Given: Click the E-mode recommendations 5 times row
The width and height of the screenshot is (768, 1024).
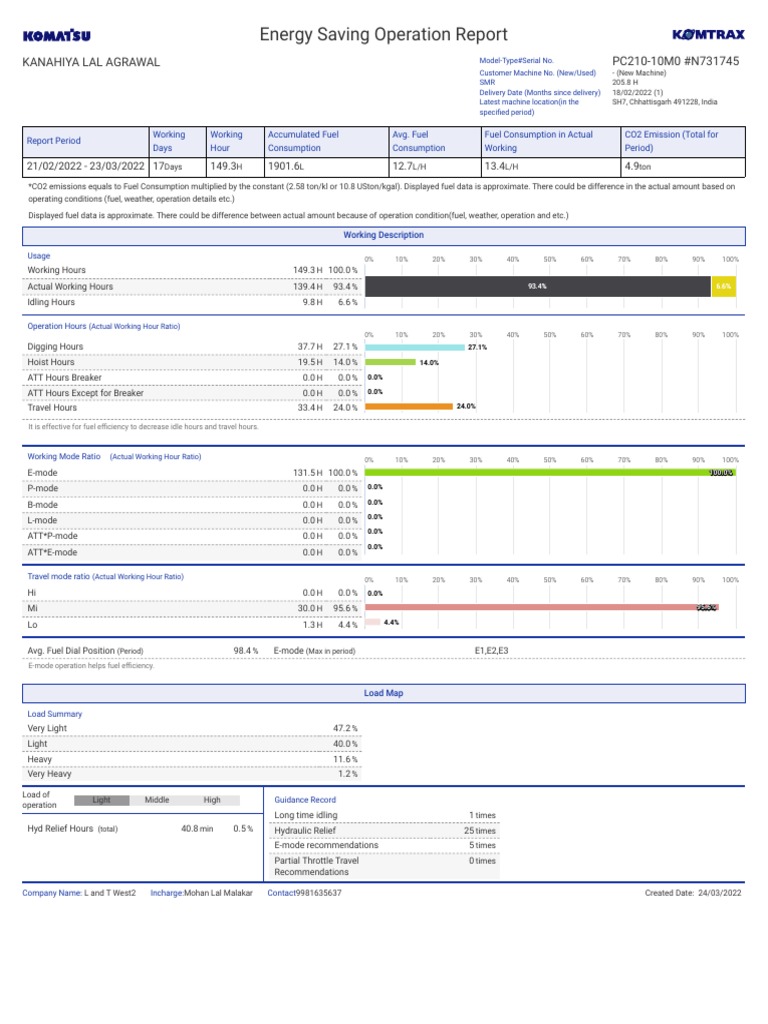Looking at the screenshot, I should 385,846.
